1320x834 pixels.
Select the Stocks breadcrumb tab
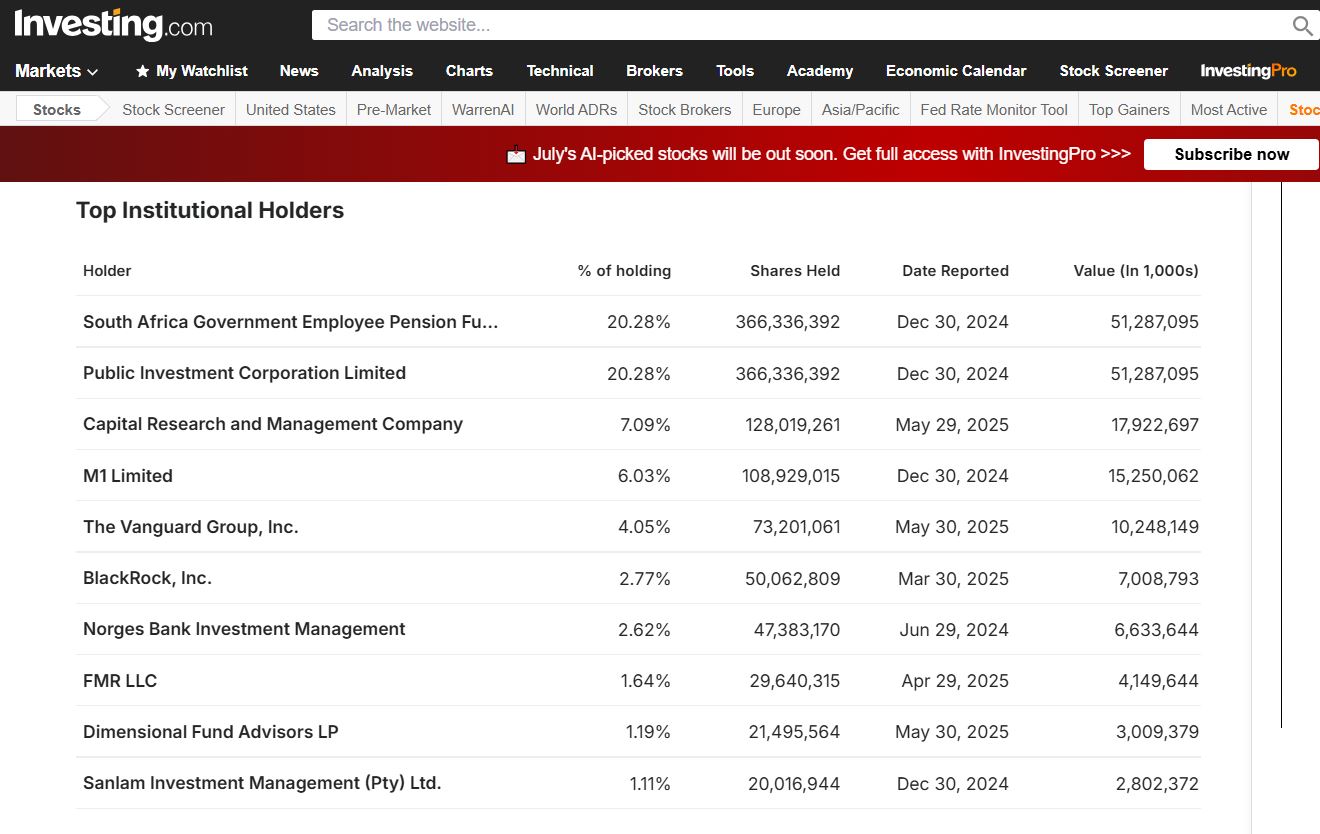pos(57,110)
